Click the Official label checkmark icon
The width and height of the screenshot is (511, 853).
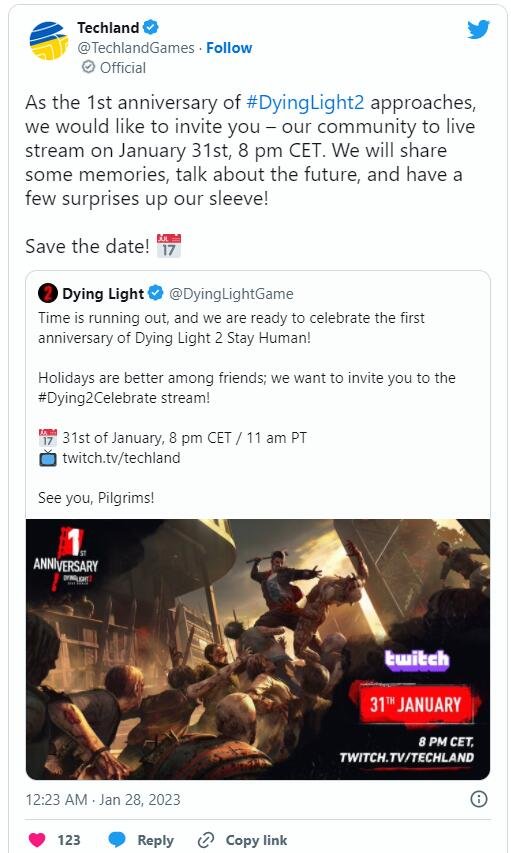coord(88,67)
